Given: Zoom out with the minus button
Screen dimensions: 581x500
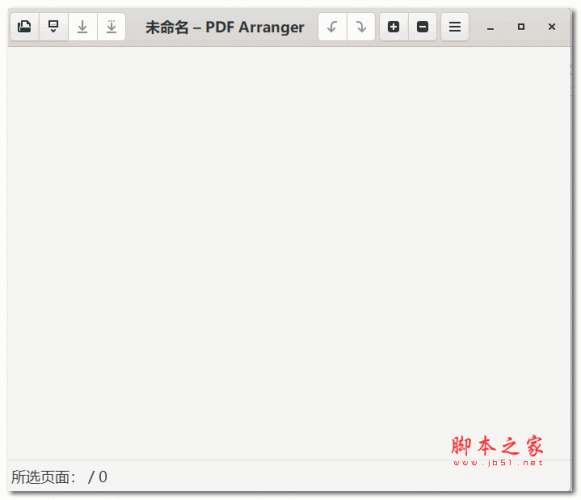Looking at the screenshot, I should coord(422,27).
